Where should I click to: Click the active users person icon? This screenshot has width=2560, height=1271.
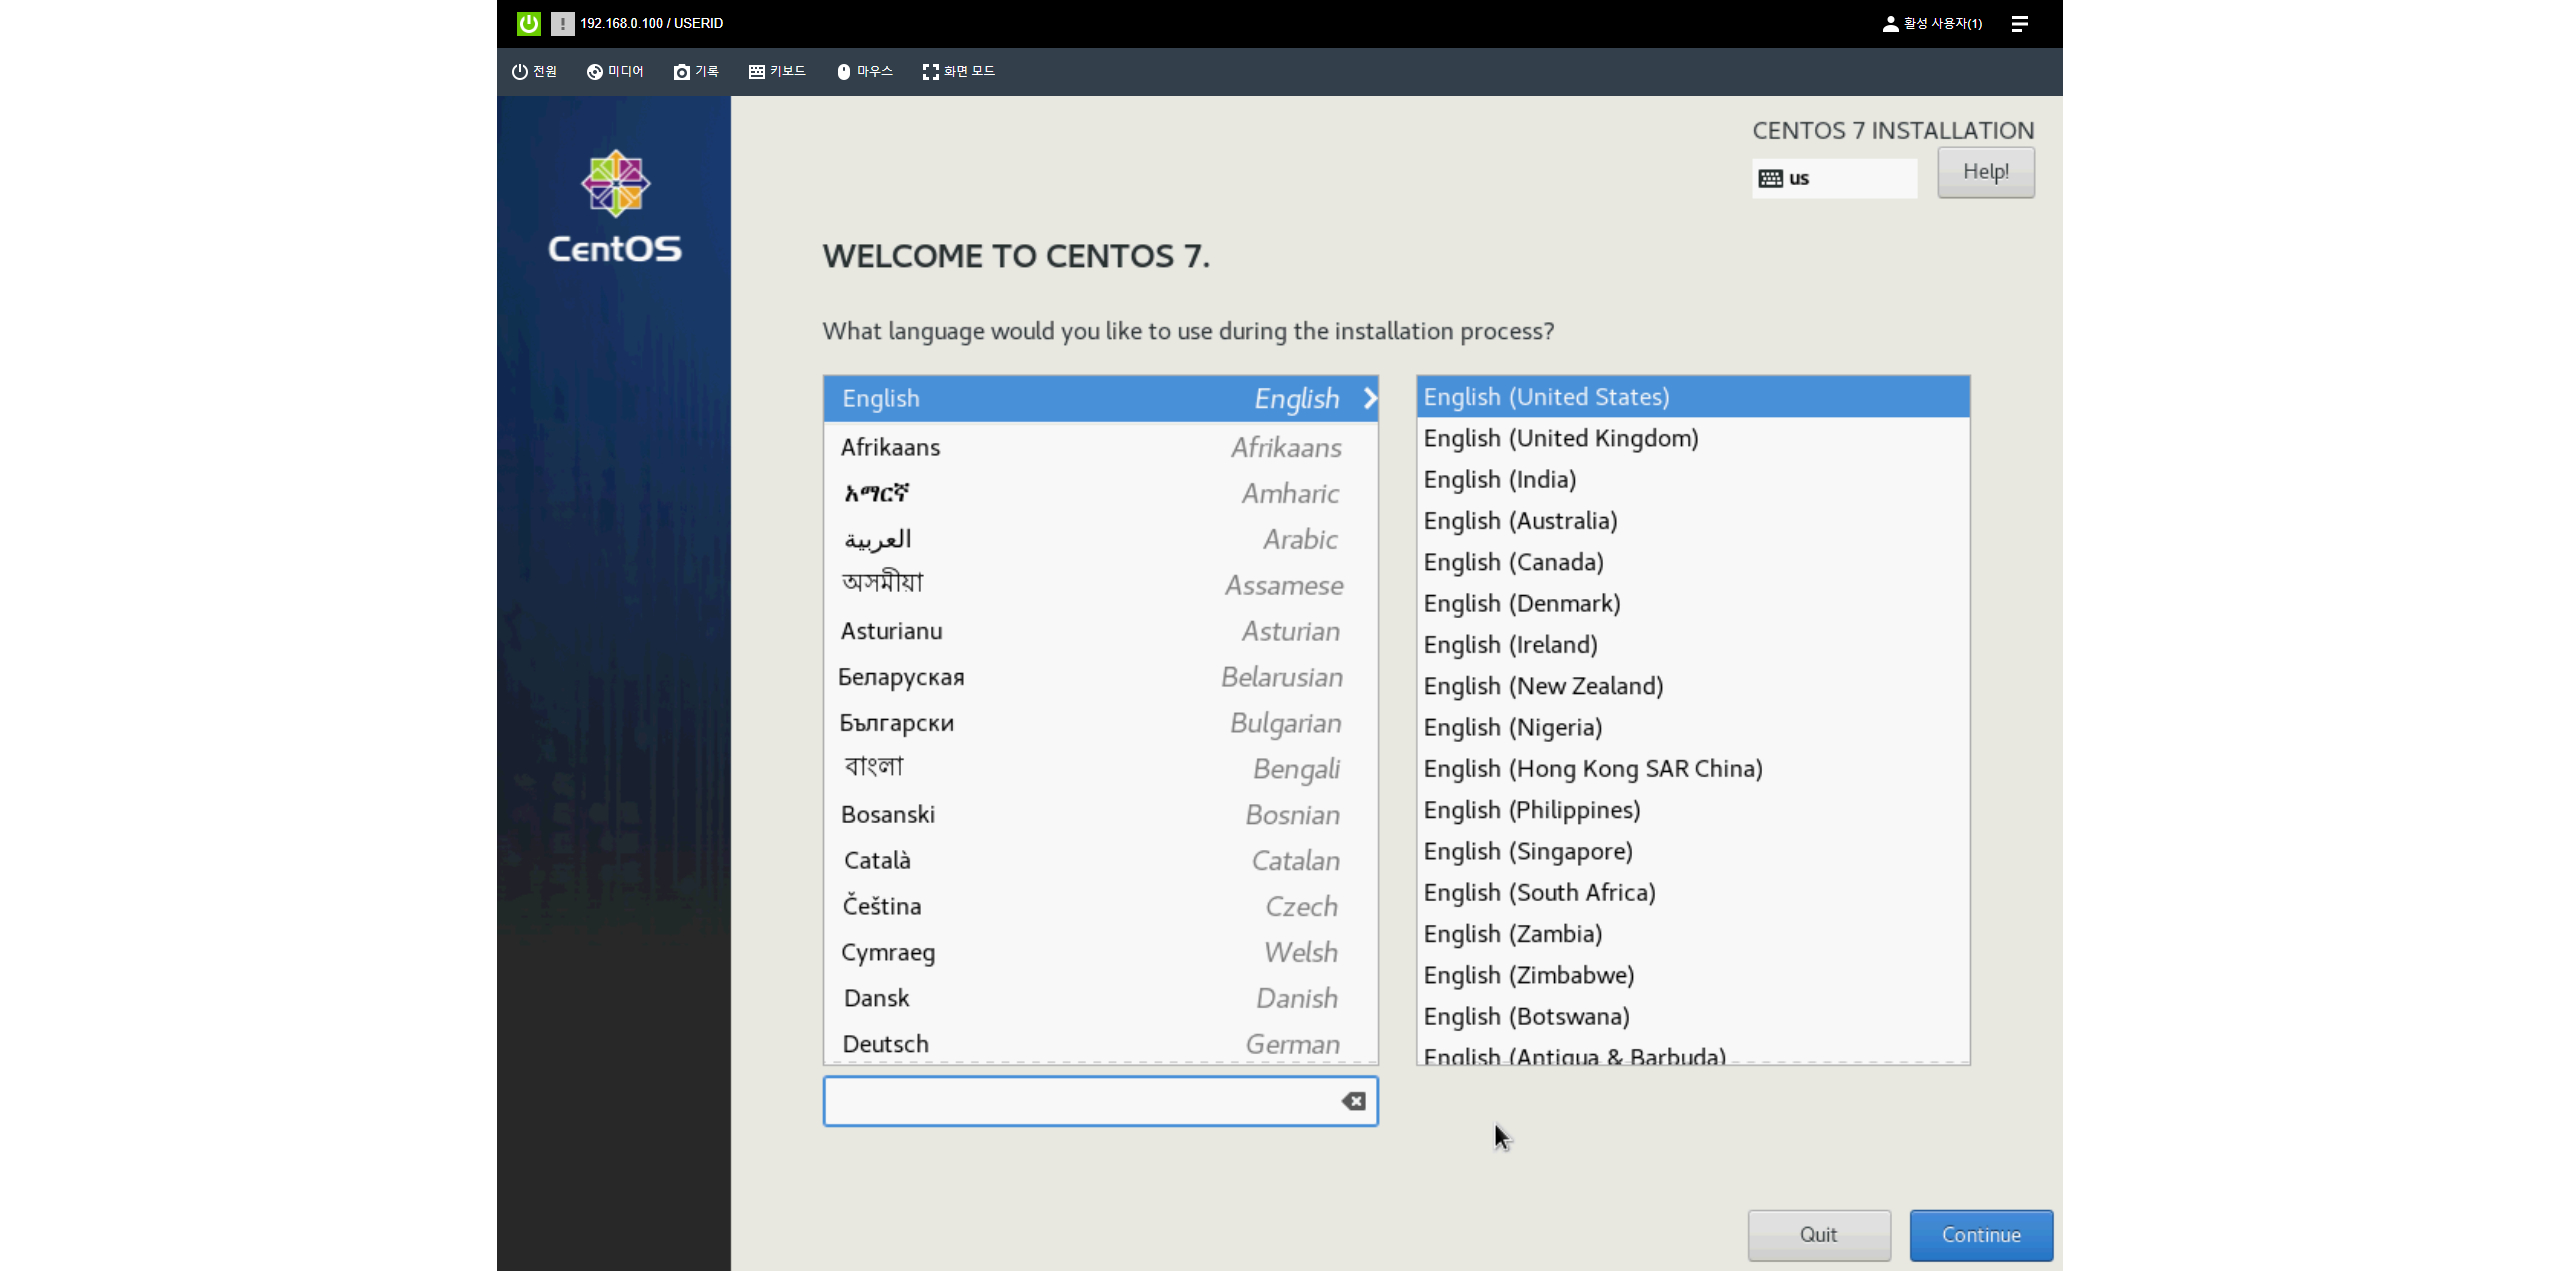[x=1890, y=23]
